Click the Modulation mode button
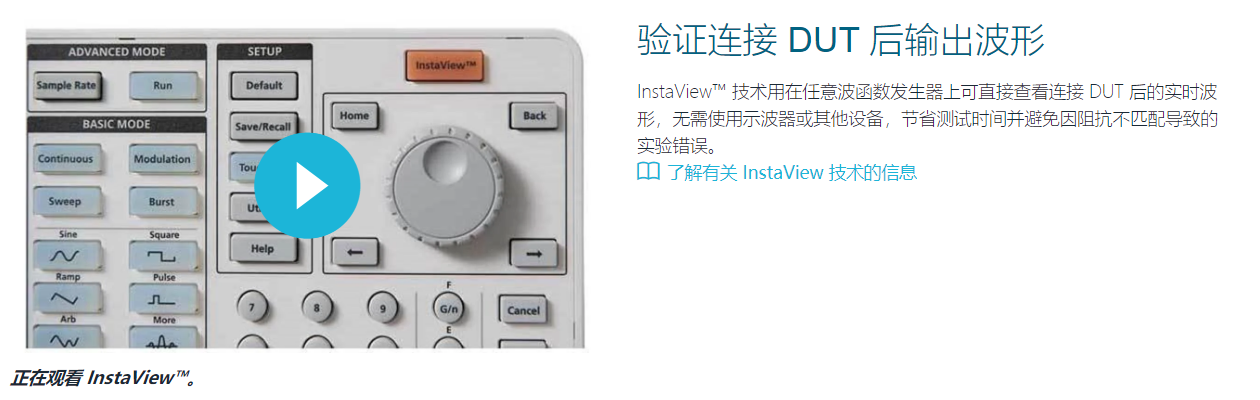Viewport: 1260px width, 400px height. [x=162, y=159]
